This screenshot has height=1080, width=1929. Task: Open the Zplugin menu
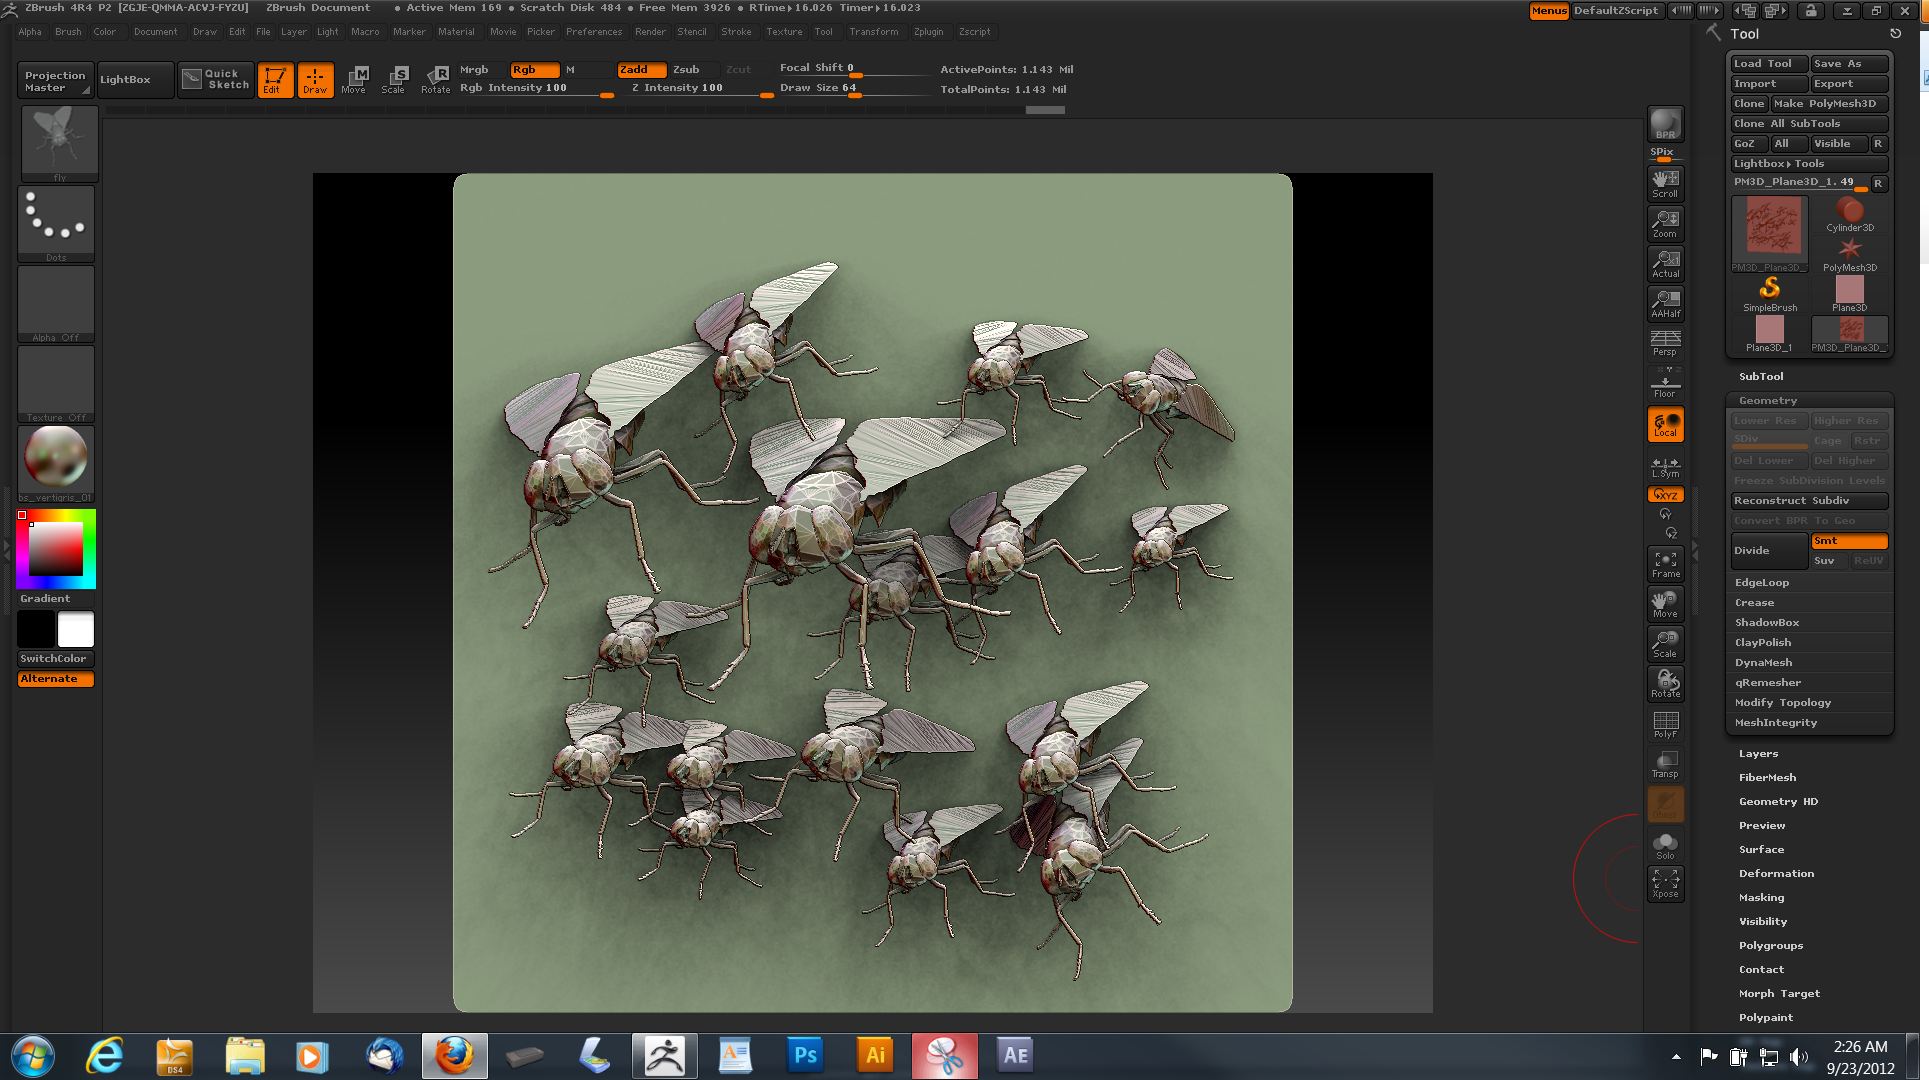928,32
